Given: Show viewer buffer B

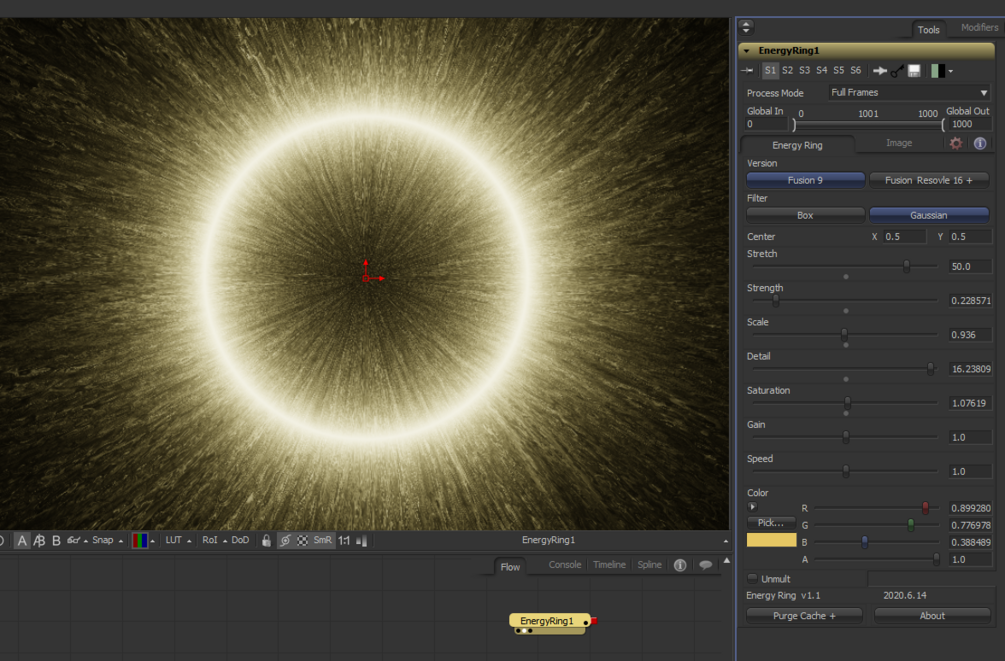Looking at the screenshot, I should click(x=56, y=540).
